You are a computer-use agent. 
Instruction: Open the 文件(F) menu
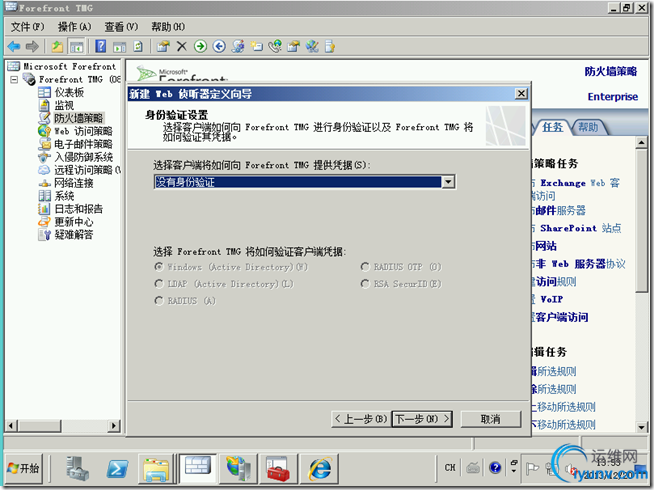(27, 27)
